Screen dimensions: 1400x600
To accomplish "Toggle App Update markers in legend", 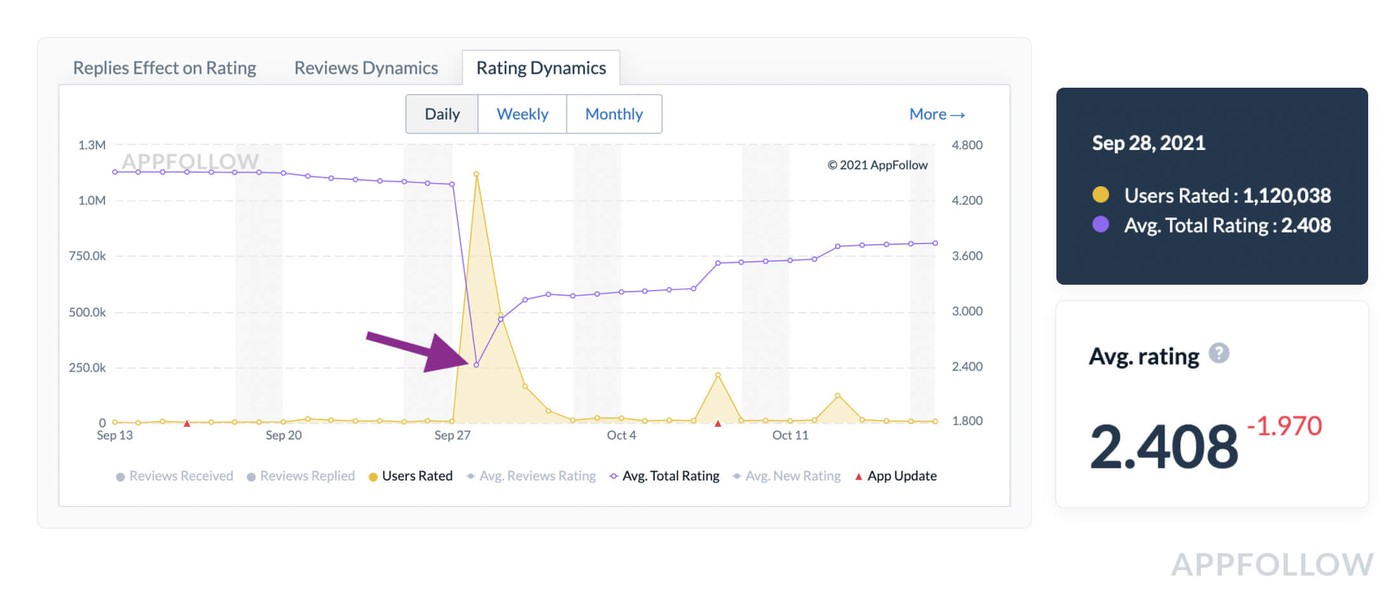I will (895, 476).
